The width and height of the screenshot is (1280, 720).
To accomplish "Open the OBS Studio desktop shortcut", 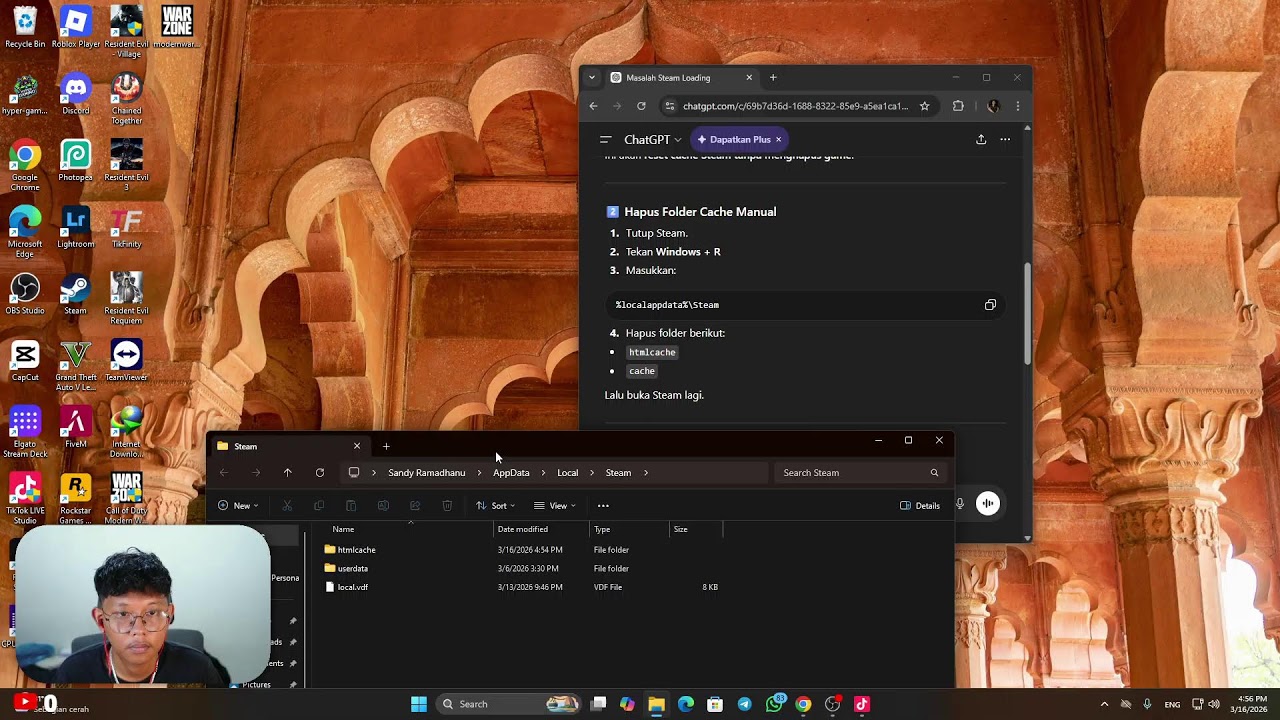I will coord(25,294).
